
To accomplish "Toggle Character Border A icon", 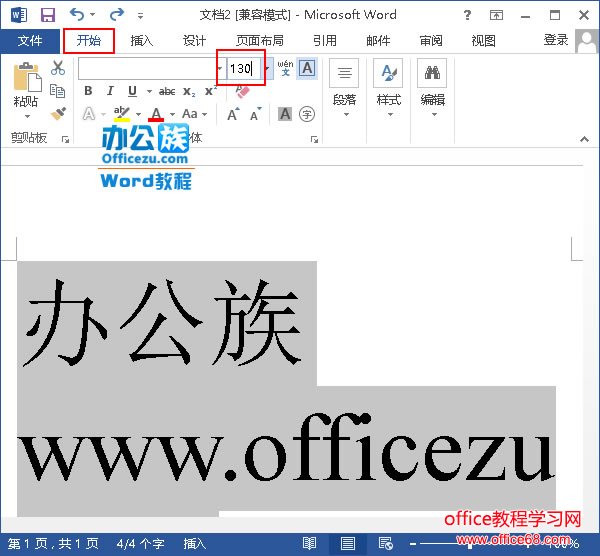I will click(307, 68).
